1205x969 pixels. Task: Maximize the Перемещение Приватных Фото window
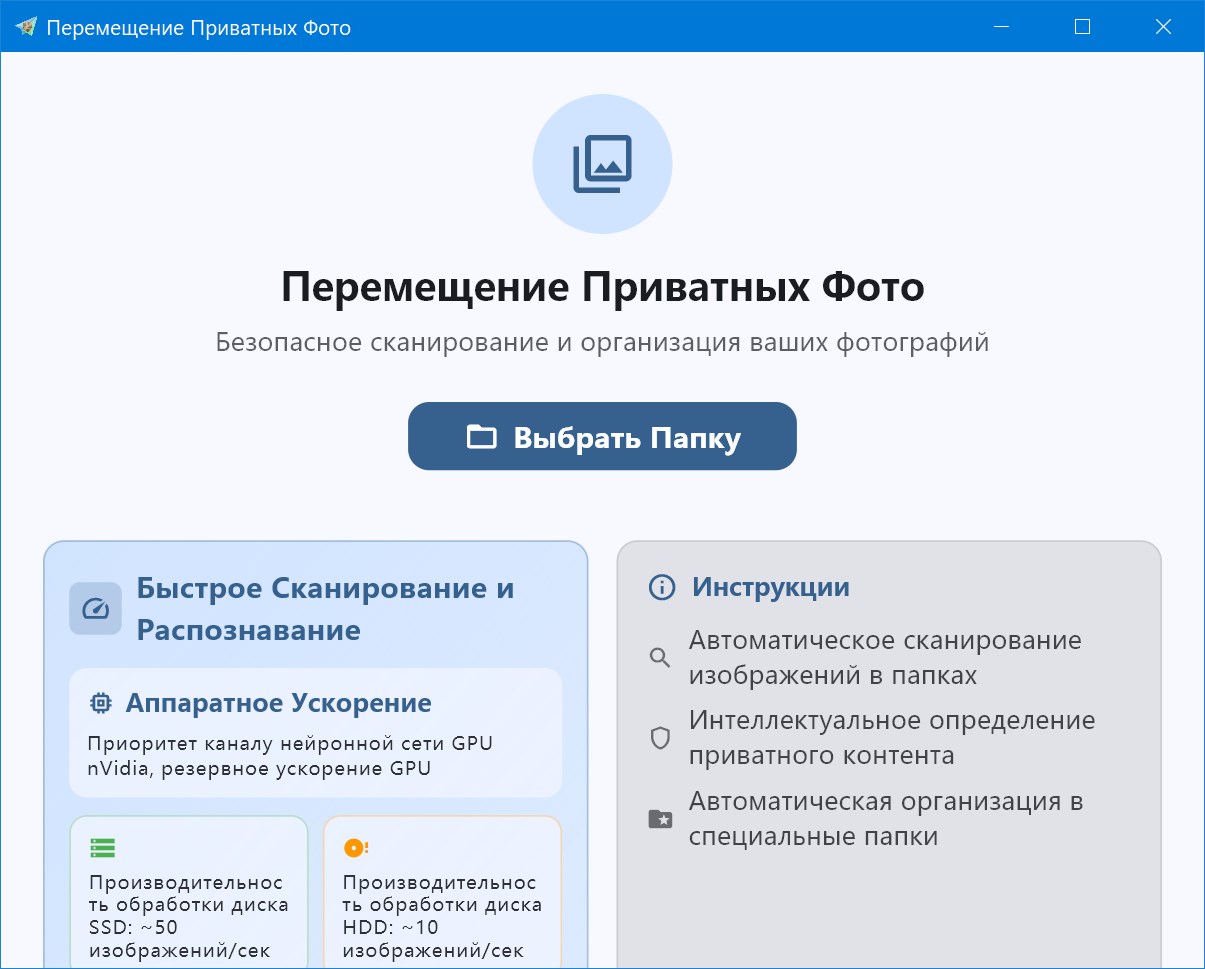pos(1082,27)
